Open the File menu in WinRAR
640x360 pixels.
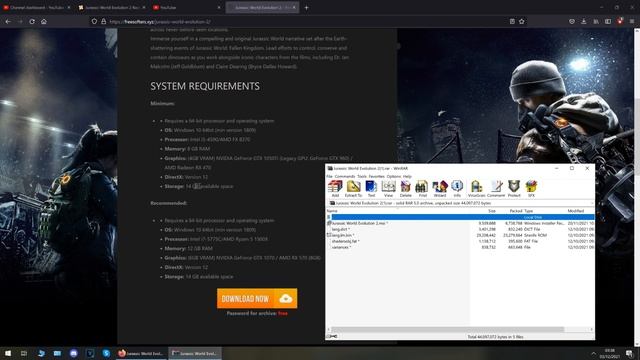coord(329,176)
